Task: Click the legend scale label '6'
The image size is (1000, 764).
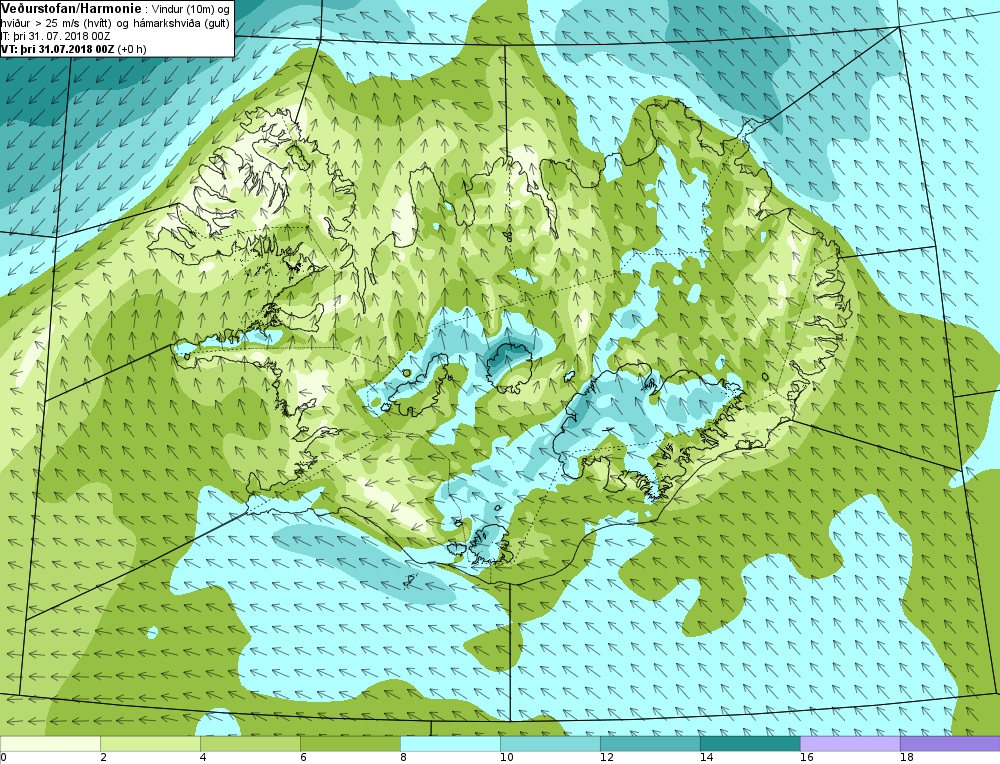Action: pyautogui.click(x=303, y=758)
